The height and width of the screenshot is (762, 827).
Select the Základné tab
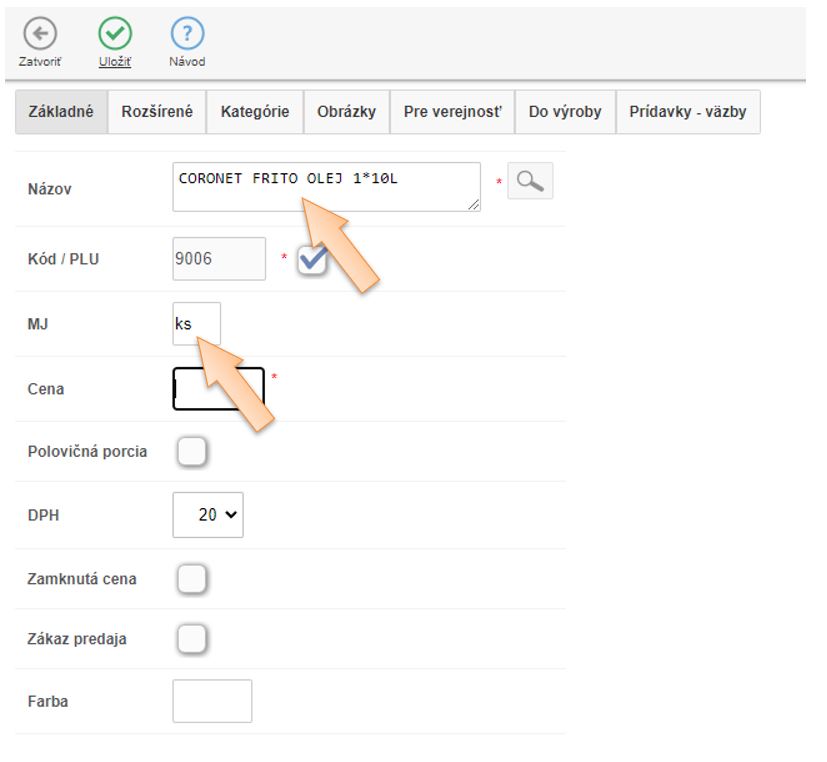point(61,112)
